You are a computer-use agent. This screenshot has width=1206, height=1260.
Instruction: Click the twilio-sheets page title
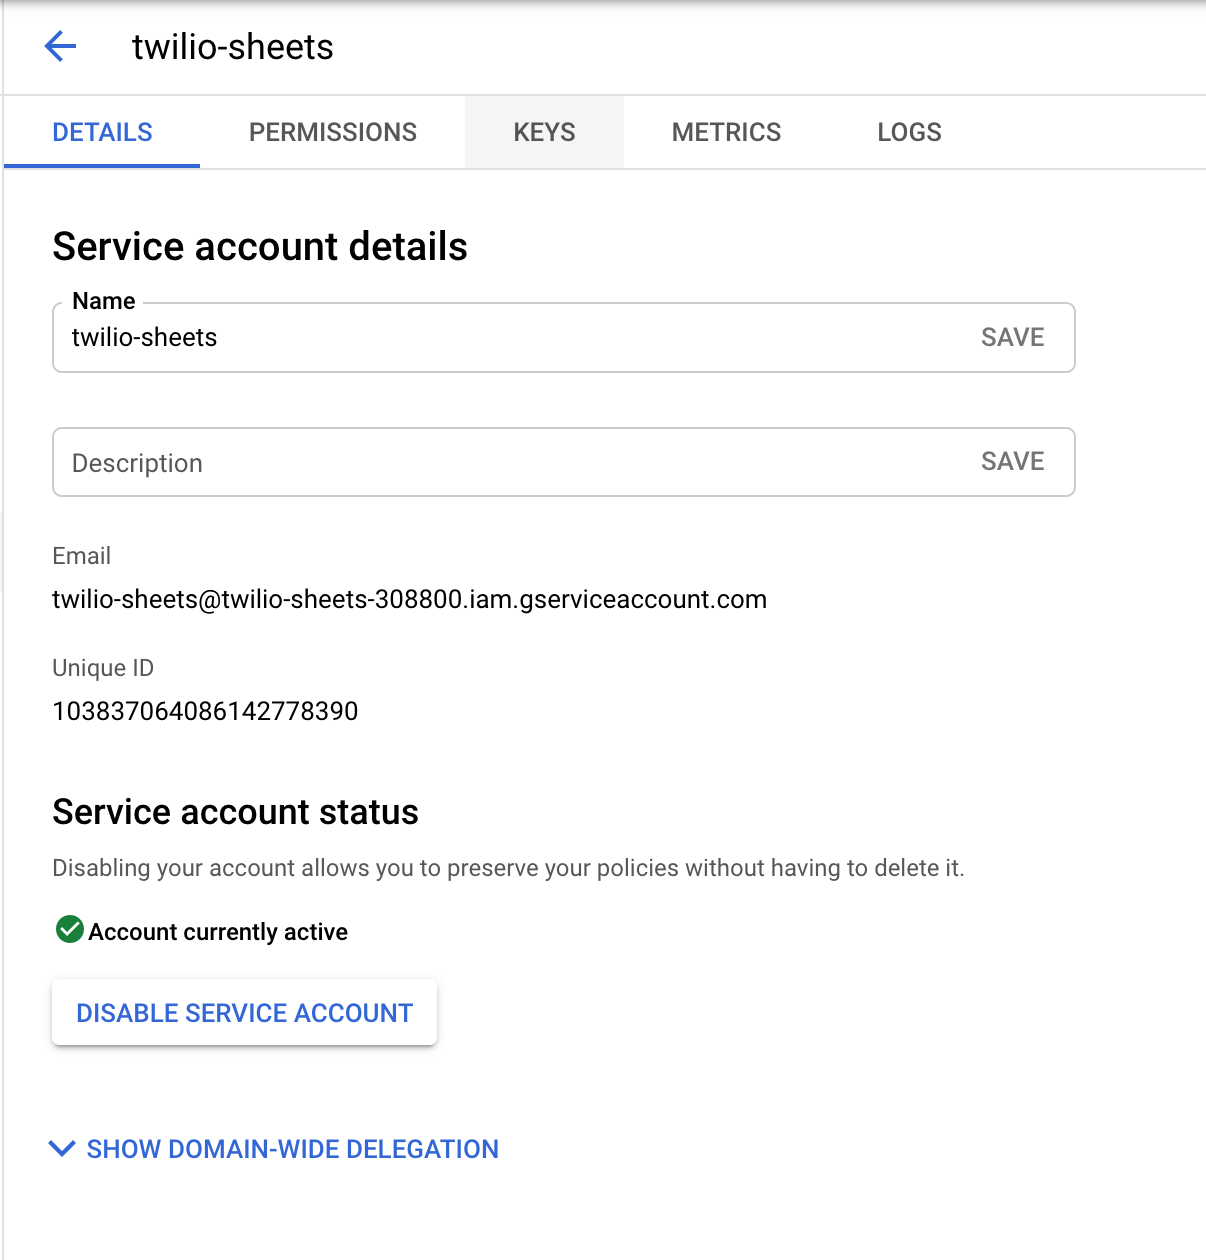click(x=232, y=47)
